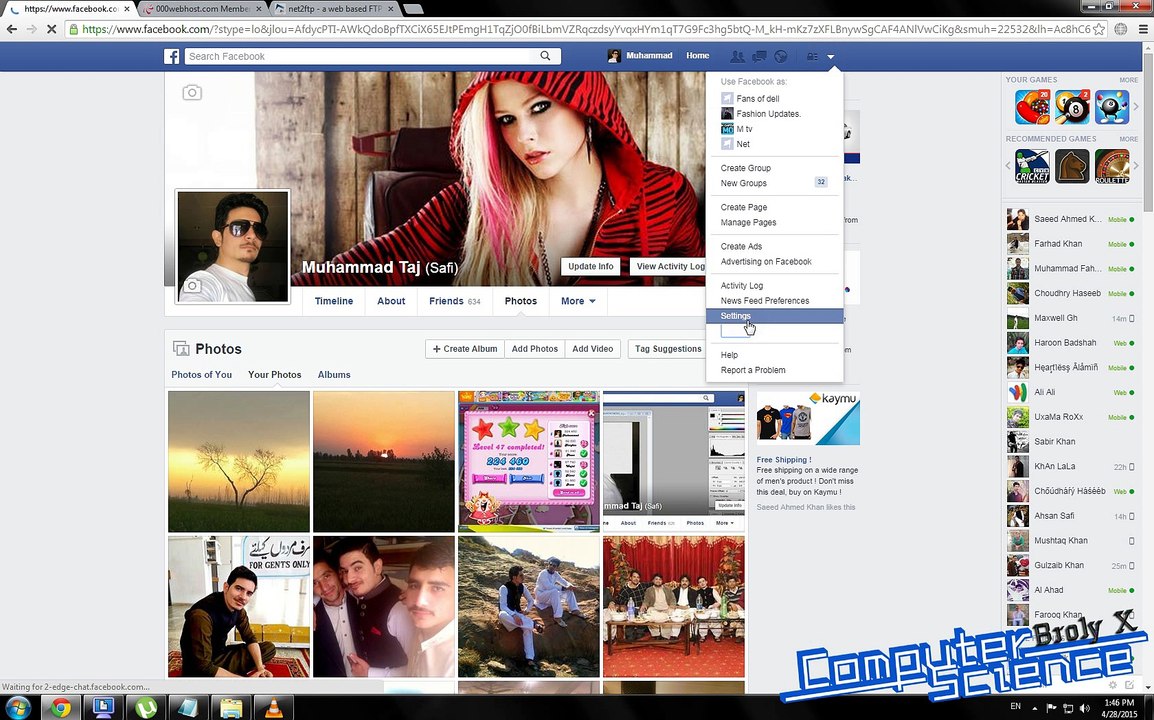Screen dimensions: 1154x720
Task: Click the Create Album button
Action: point(465,349)
